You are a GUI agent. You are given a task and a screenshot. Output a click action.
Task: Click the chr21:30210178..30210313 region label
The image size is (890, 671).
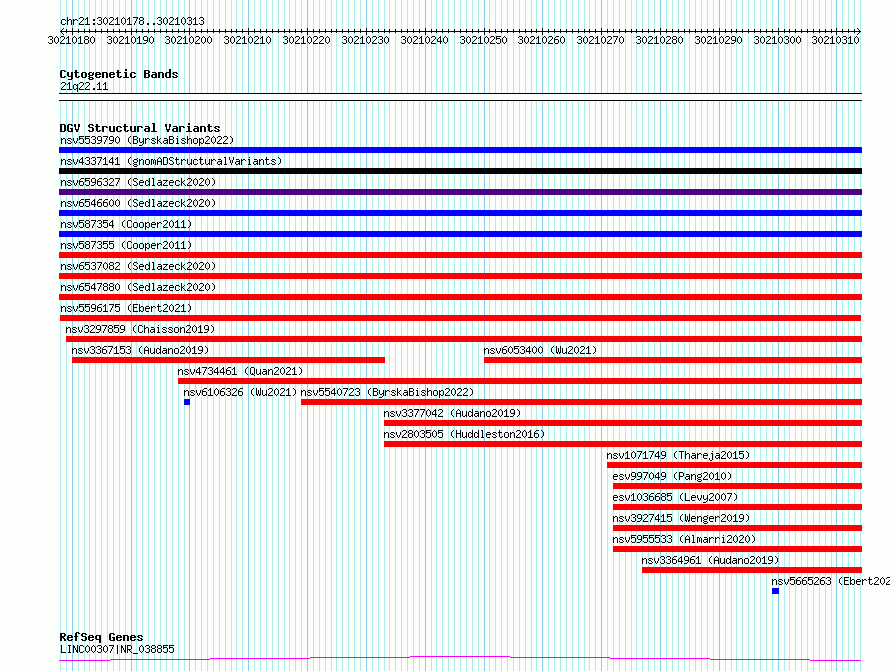click(x=132, y=22)
